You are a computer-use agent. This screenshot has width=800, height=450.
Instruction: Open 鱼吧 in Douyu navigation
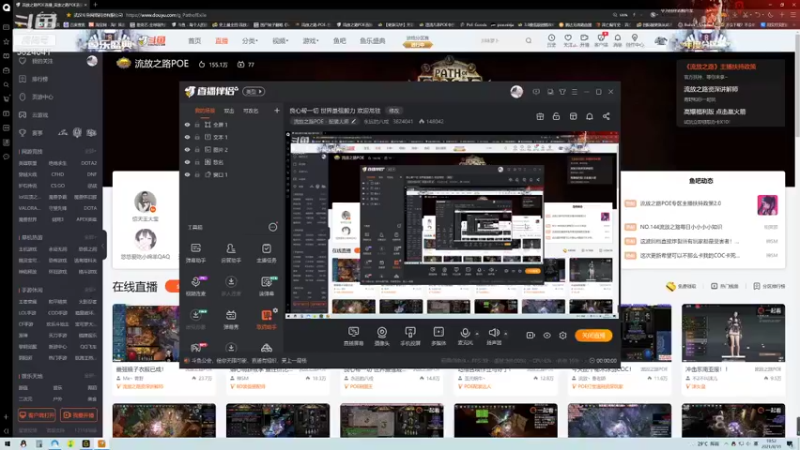click(339, 41)
